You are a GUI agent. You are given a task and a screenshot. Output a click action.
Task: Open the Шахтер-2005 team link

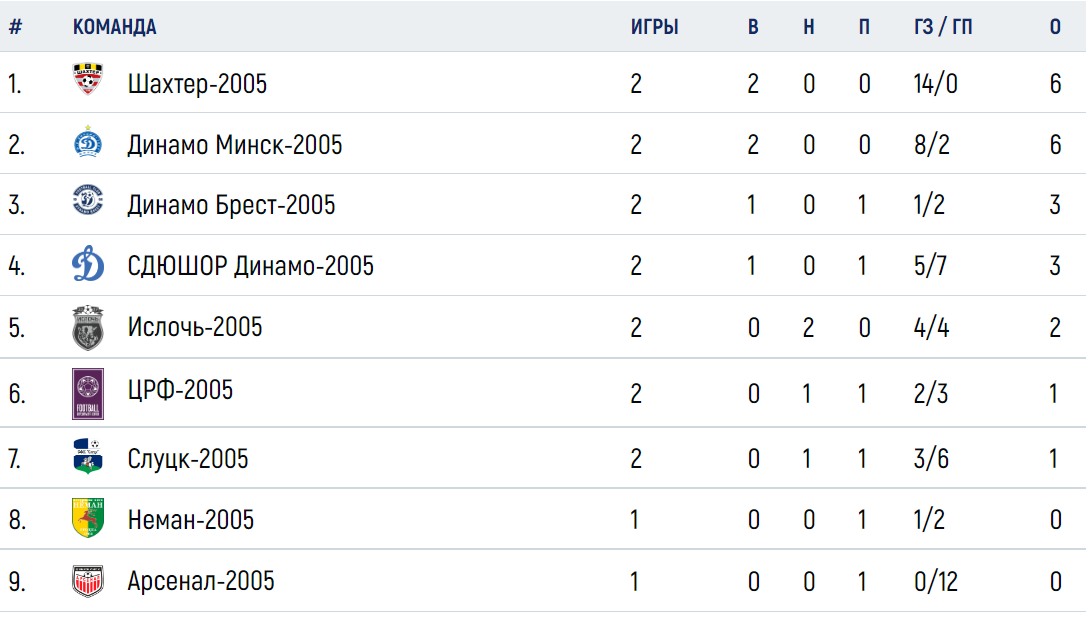click(x=197, y=84)
